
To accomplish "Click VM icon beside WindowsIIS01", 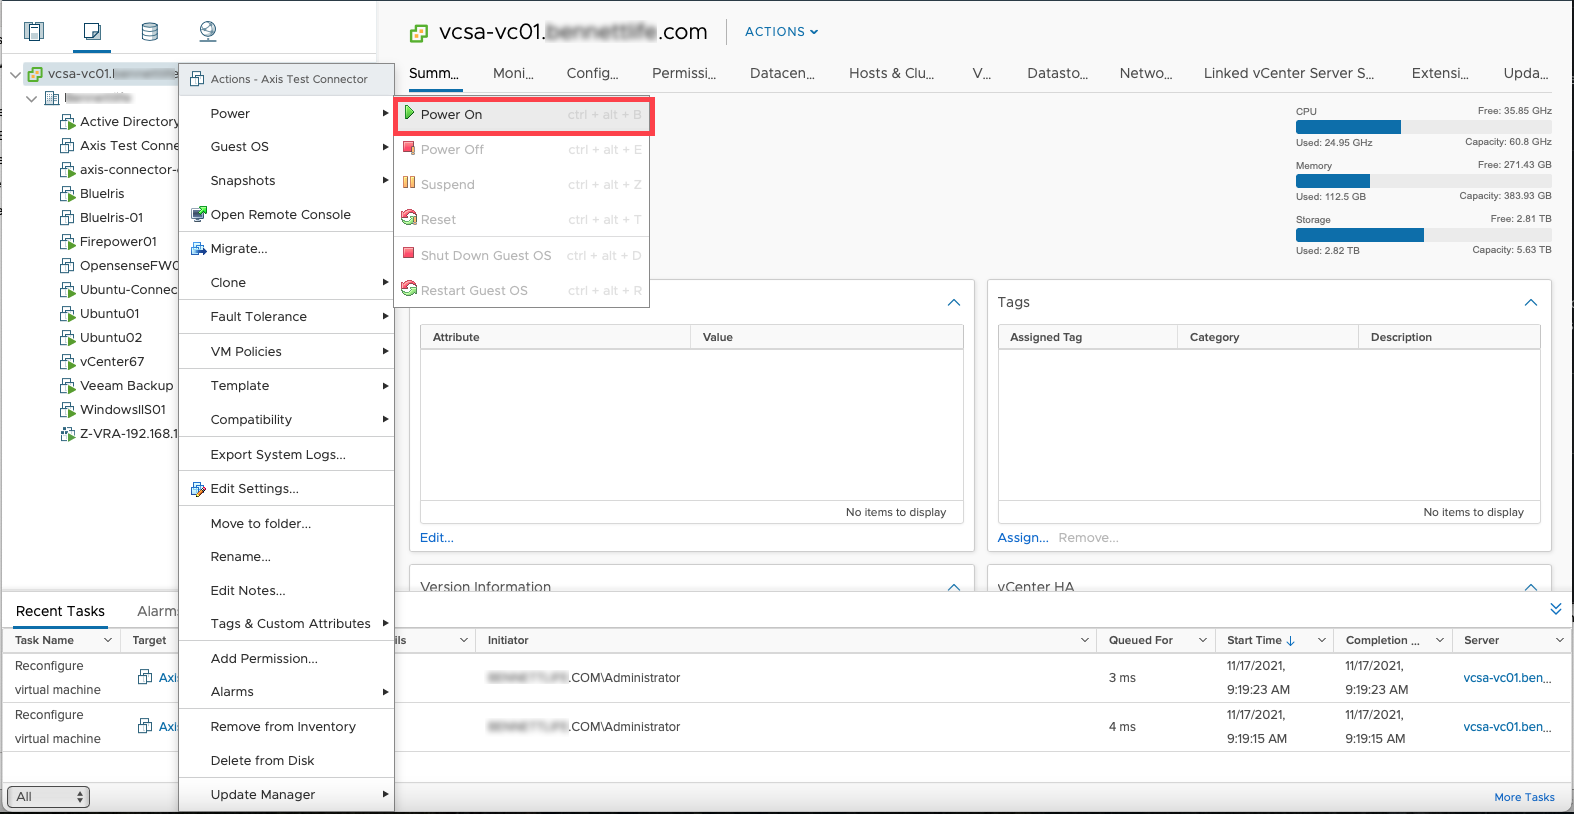I will 68,410.
